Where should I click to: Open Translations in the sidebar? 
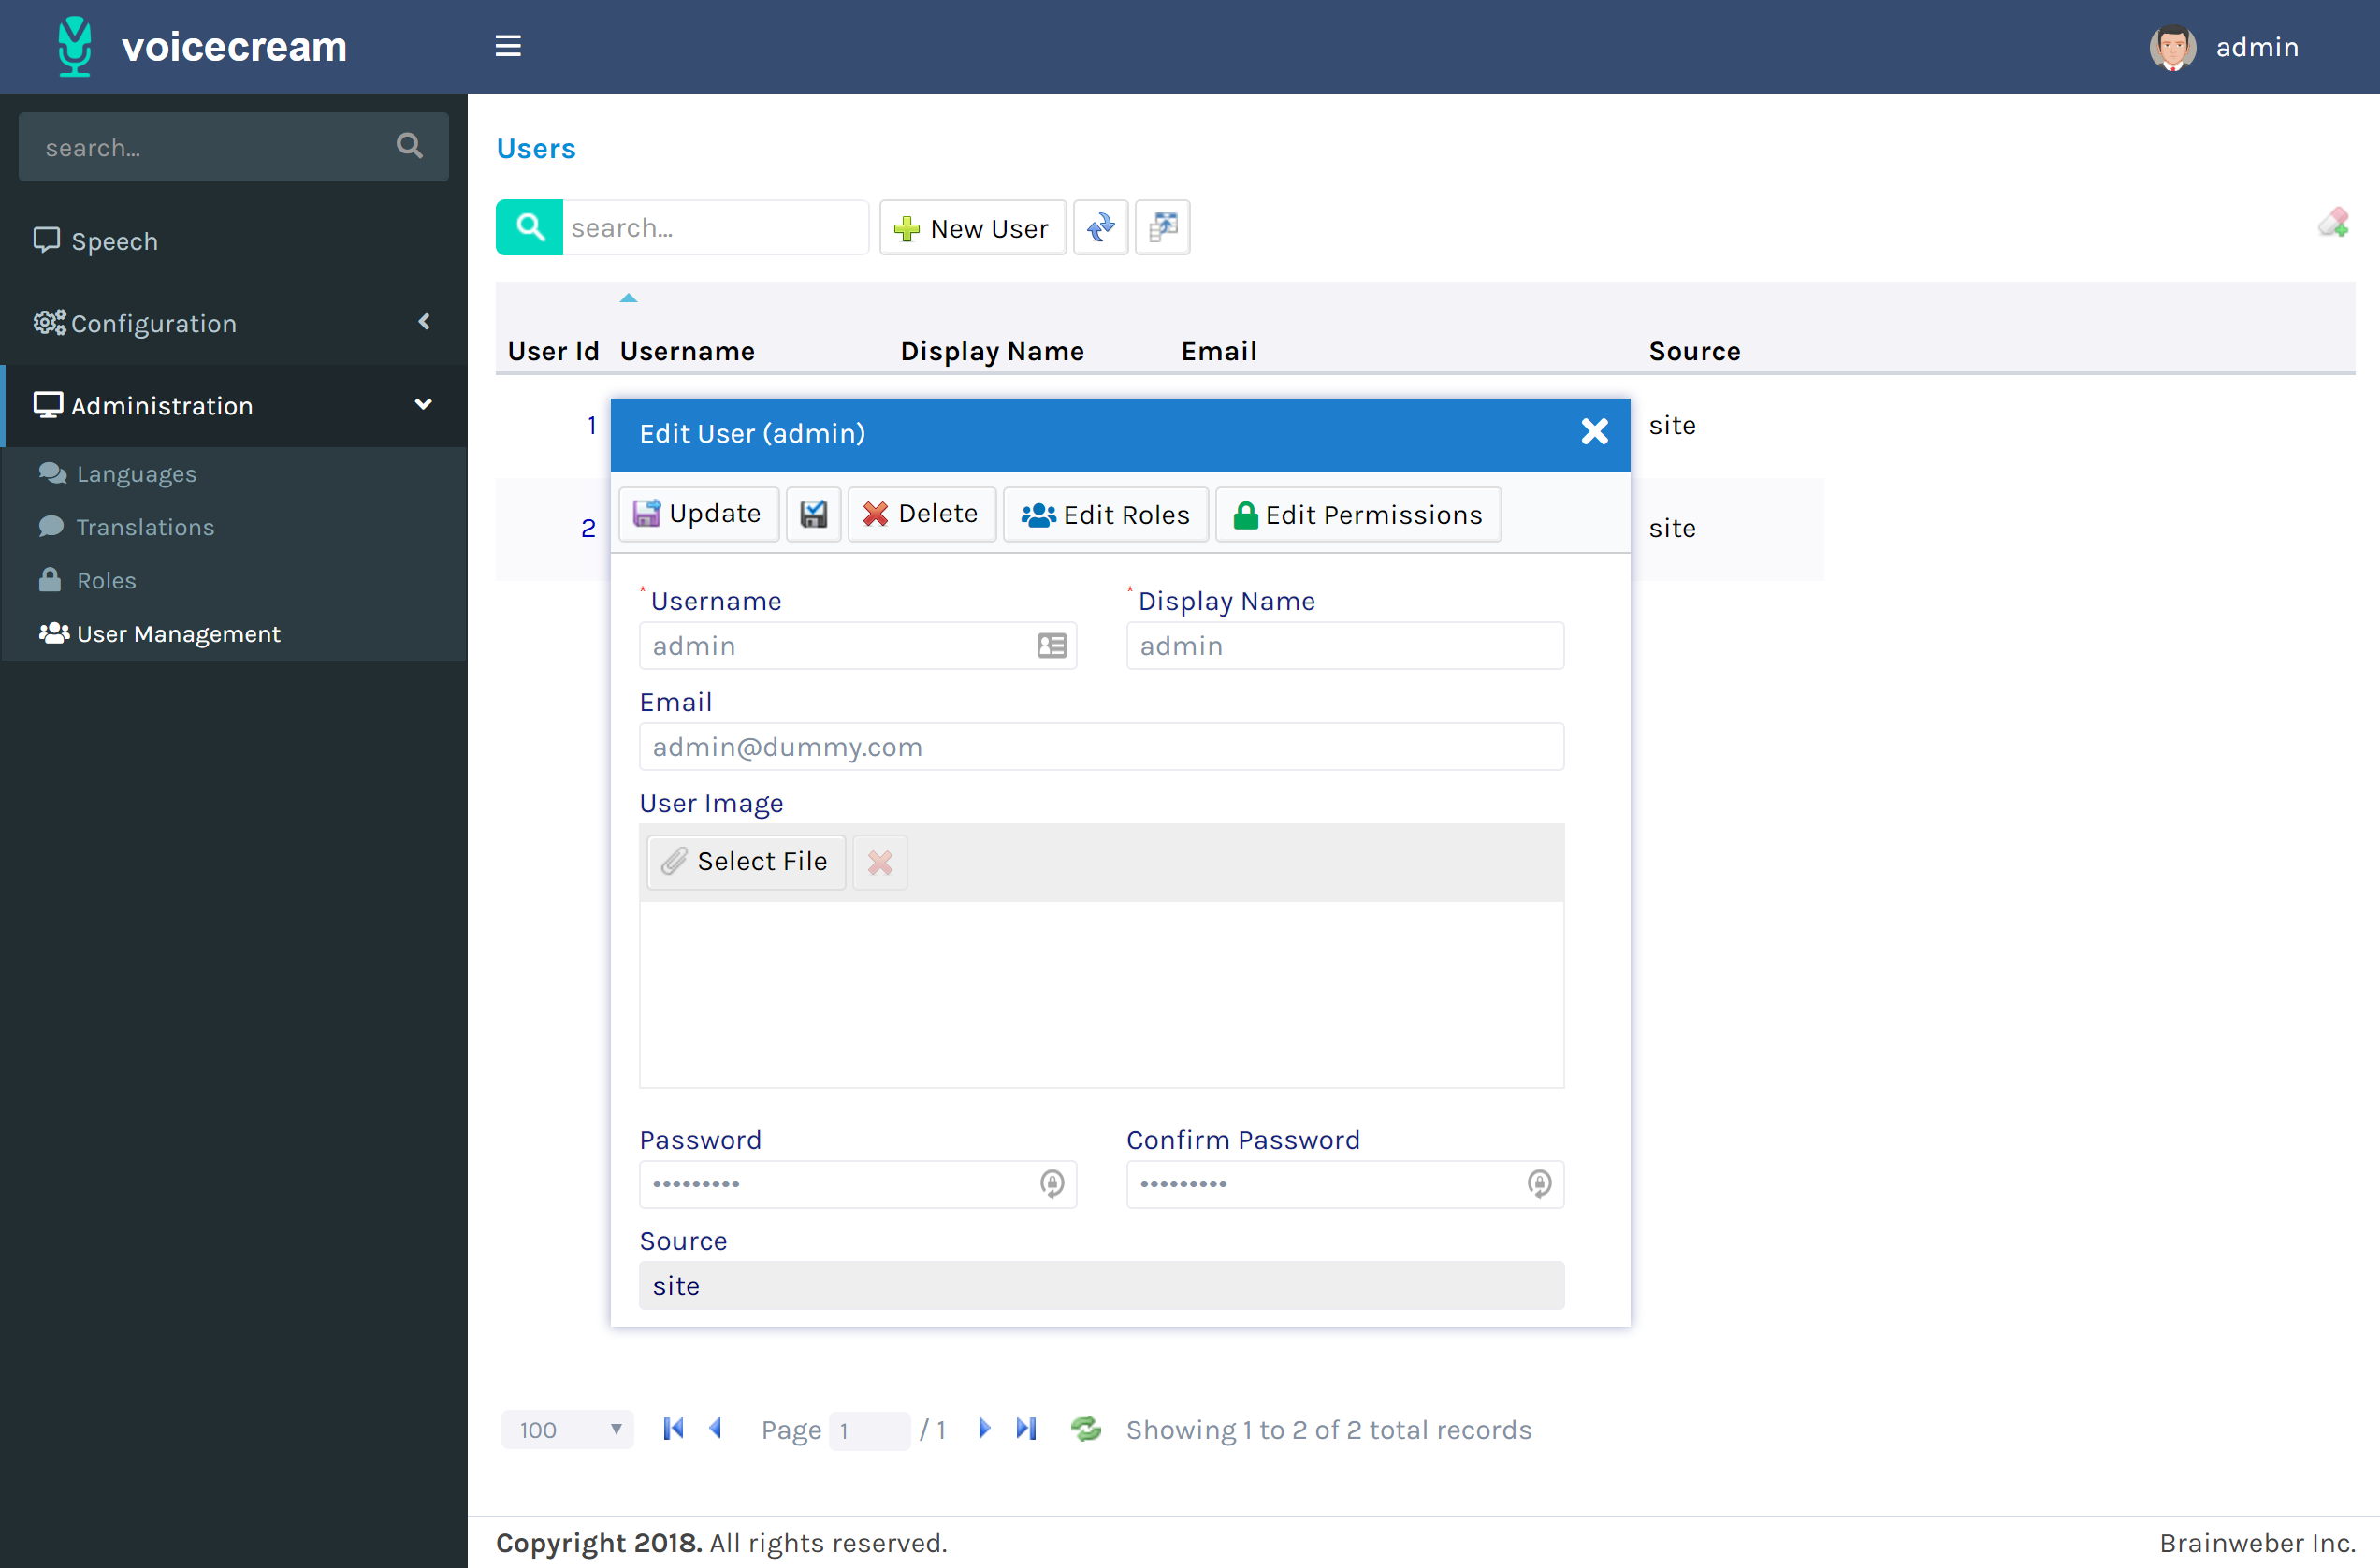pos(234,527)
